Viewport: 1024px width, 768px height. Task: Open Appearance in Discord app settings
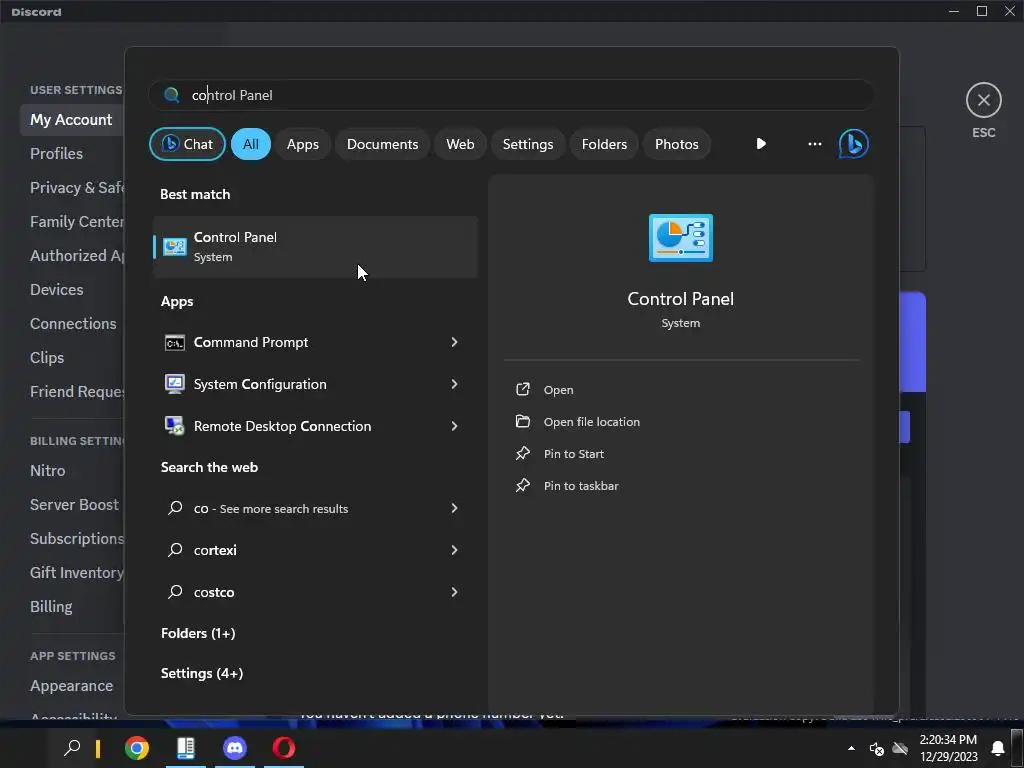[x=71, y=686]
